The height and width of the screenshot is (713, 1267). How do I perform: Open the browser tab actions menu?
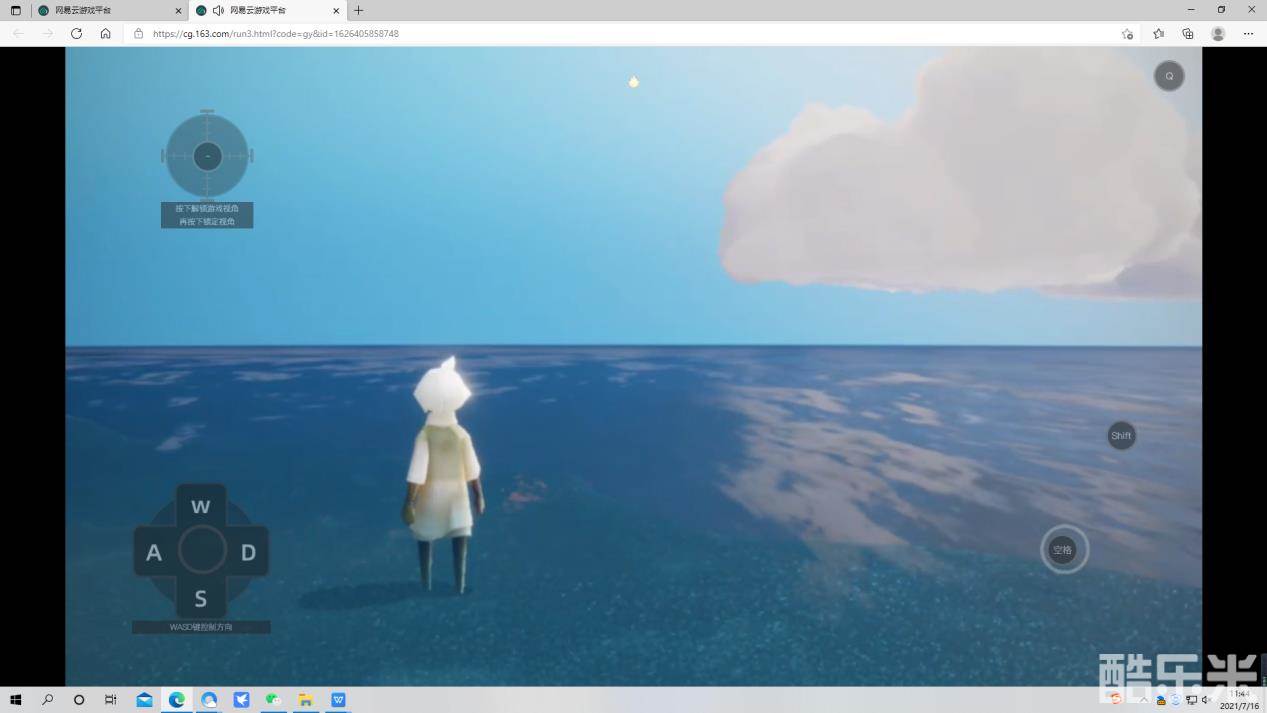pos(15,10)
